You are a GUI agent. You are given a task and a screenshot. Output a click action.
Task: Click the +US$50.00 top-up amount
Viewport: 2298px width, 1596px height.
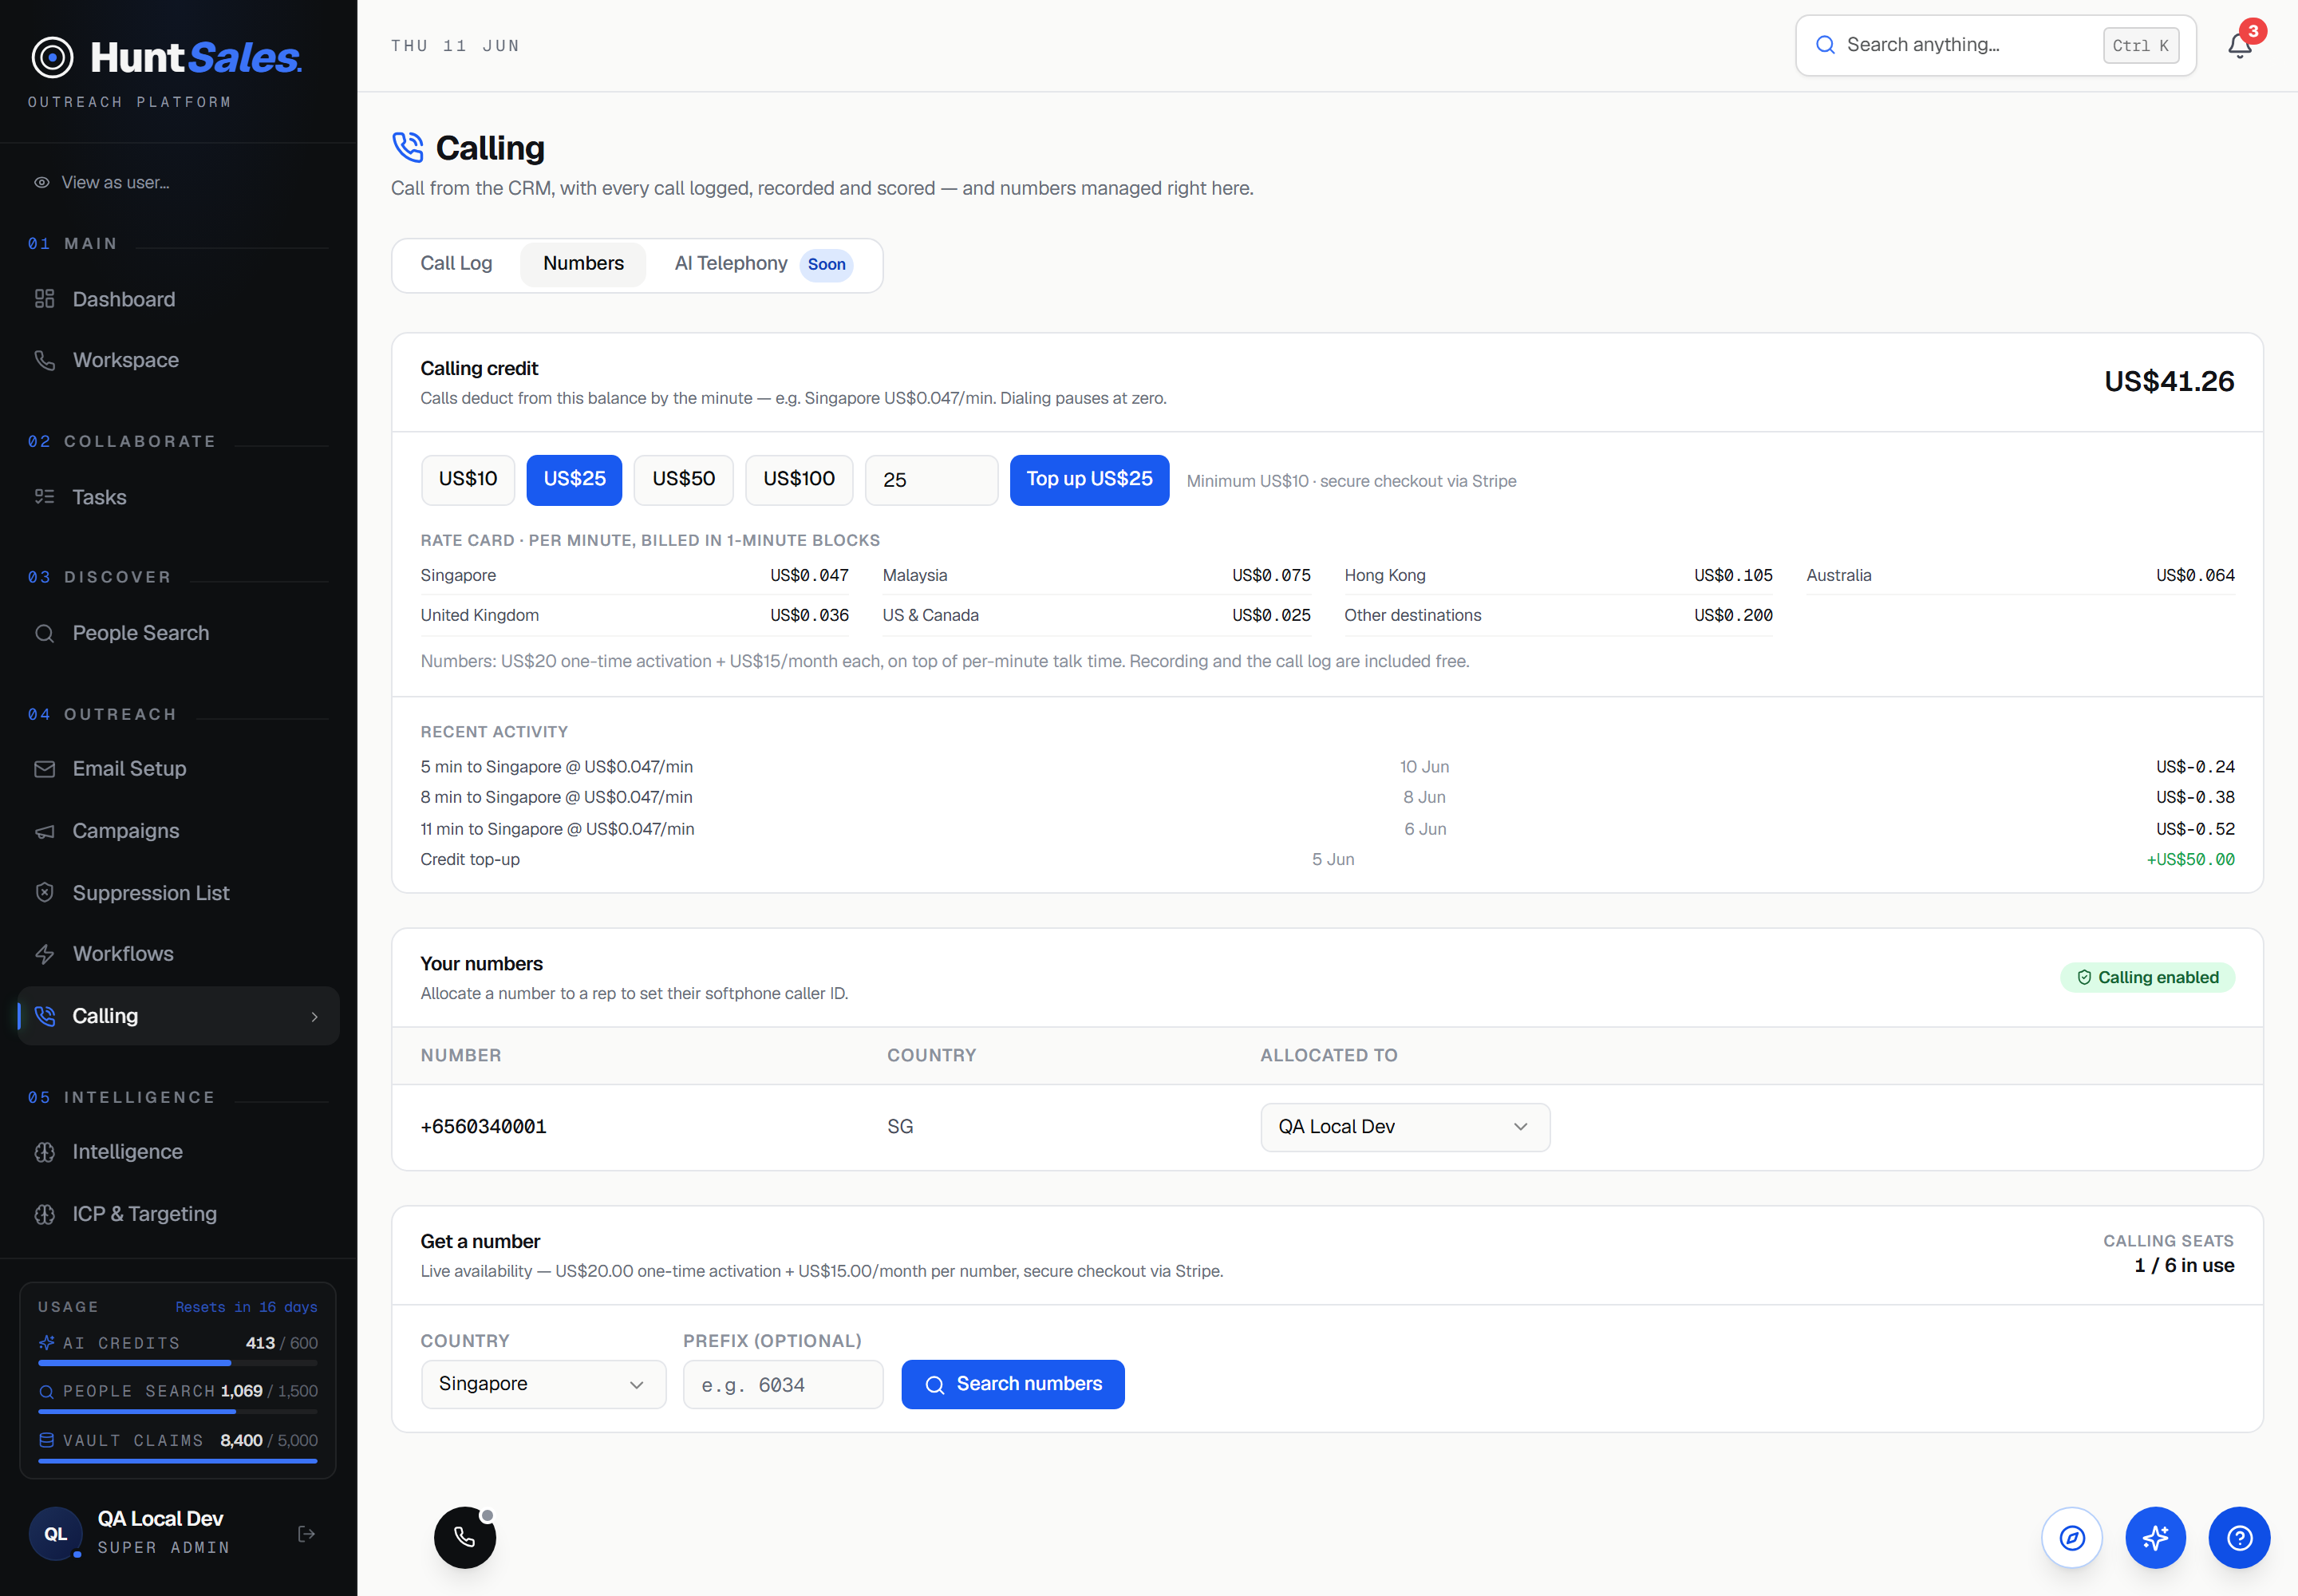(2190, 860)
